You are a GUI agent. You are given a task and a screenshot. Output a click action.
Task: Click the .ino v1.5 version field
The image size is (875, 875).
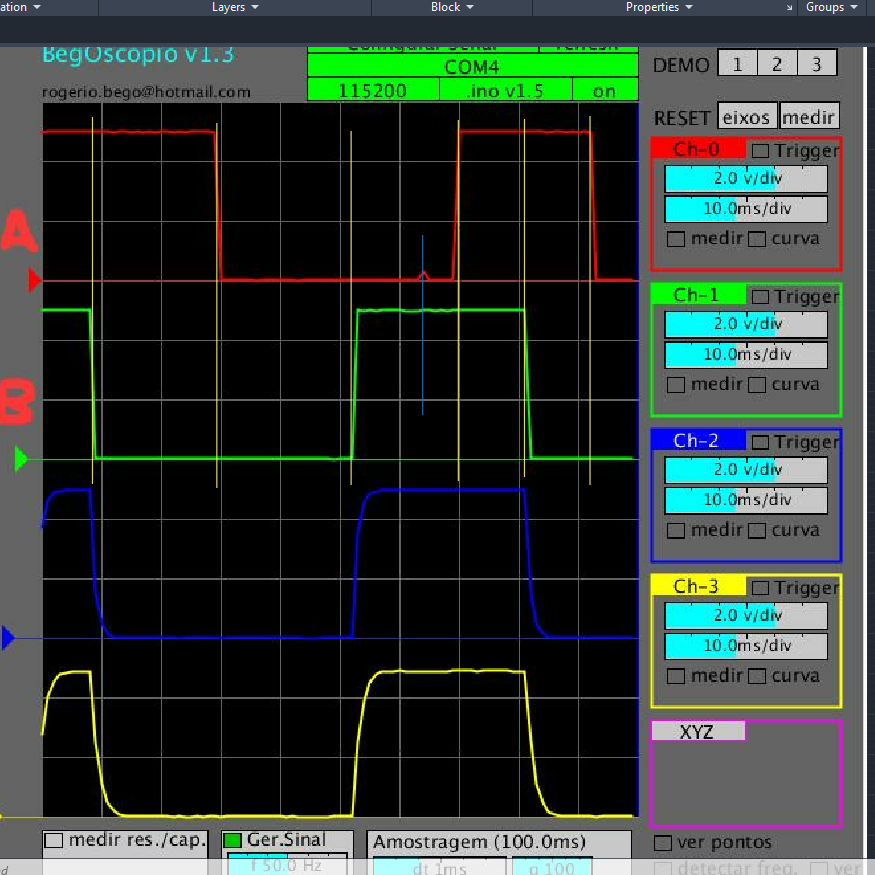coord(506,90)
